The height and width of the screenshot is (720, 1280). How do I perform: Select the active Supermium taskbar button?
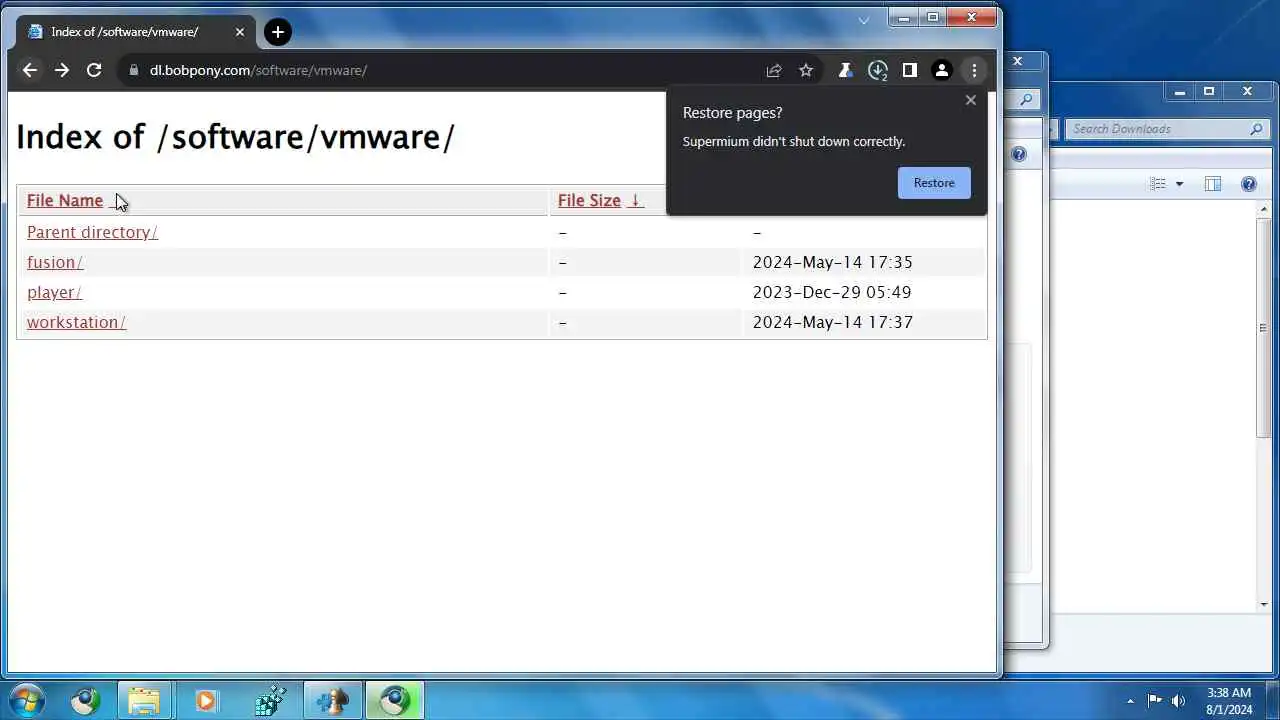(394, 701)
